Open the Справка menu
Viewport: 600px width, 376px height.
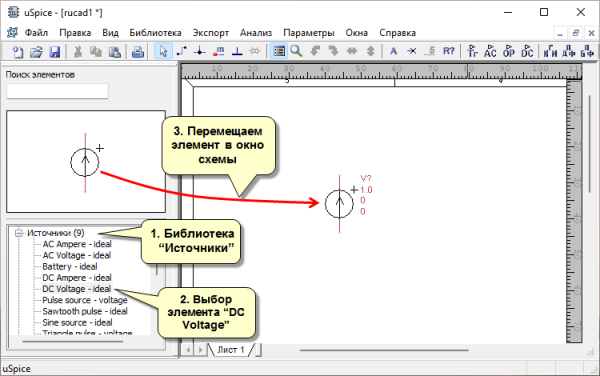[x=398, y=33]
